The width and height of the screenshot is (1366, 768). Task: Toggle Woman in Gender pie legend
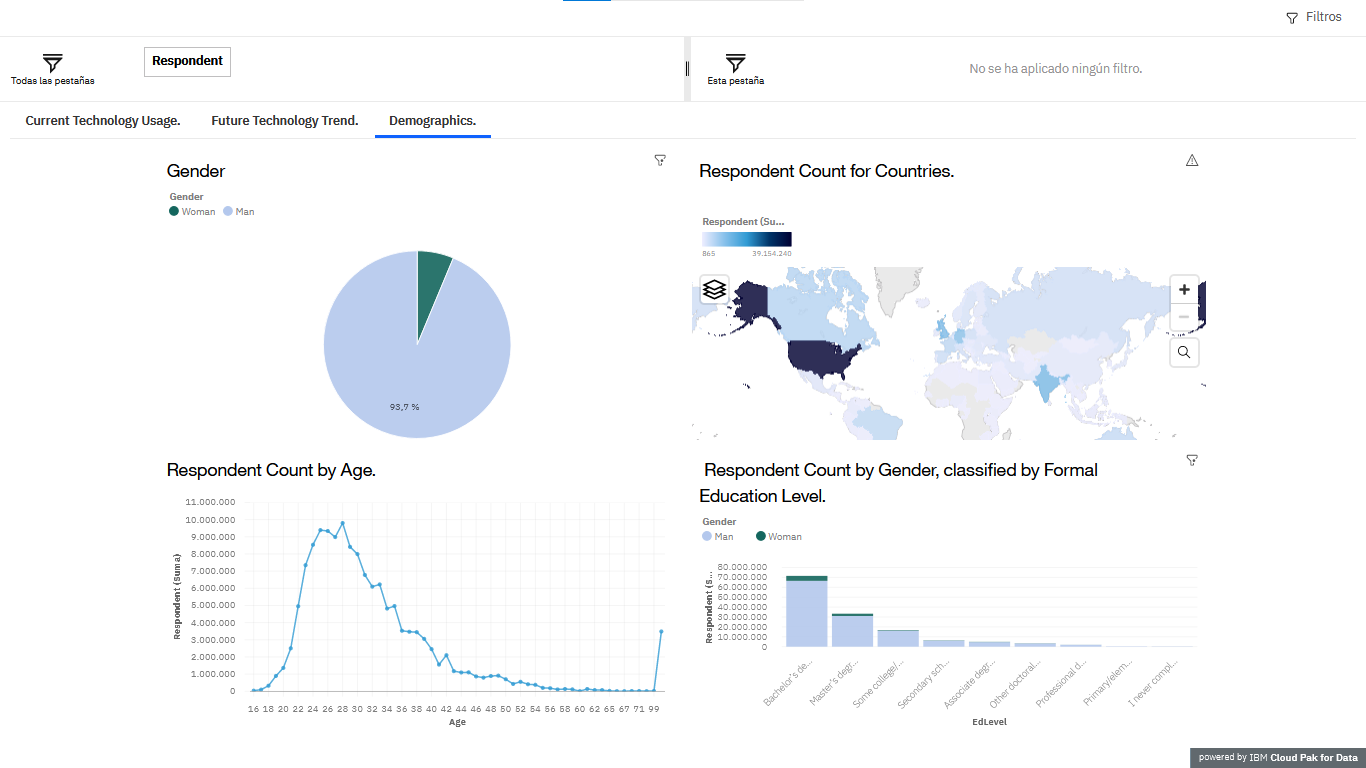193,212
